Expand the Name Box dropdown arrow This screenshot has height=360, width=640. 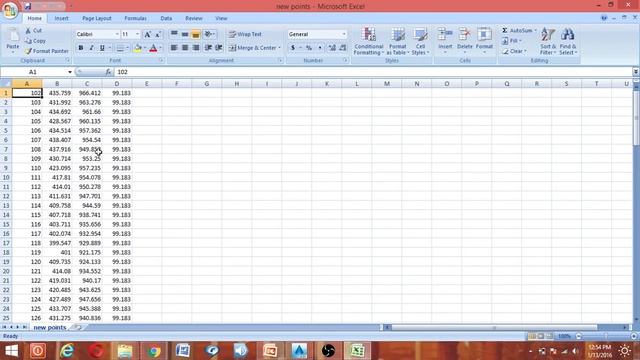[x=70, y=72]
